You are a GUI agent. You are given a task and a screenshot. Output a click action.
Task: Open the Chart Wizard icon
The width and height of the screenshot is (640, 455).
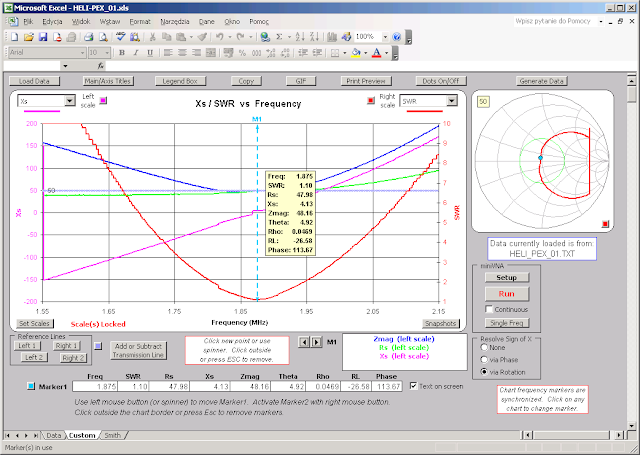(x=332, y=37)
